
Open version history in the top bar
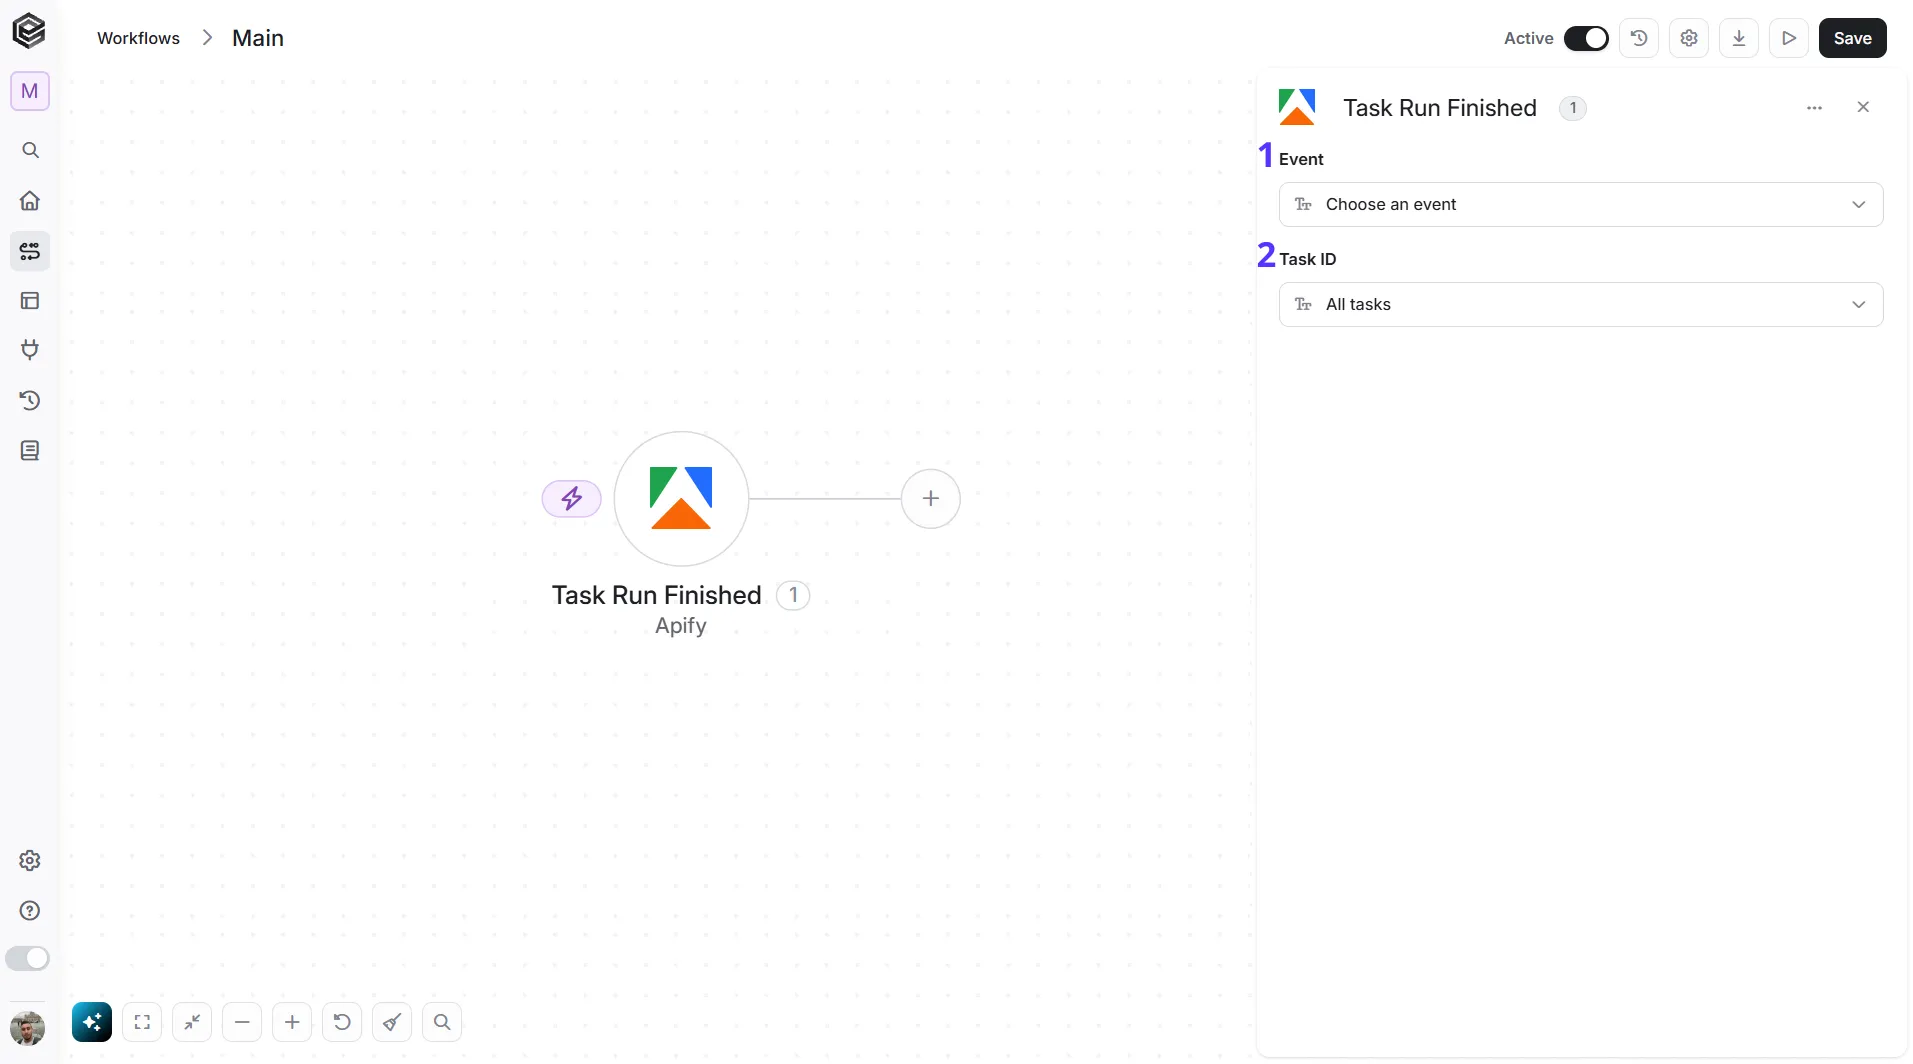coord(1639,38)
